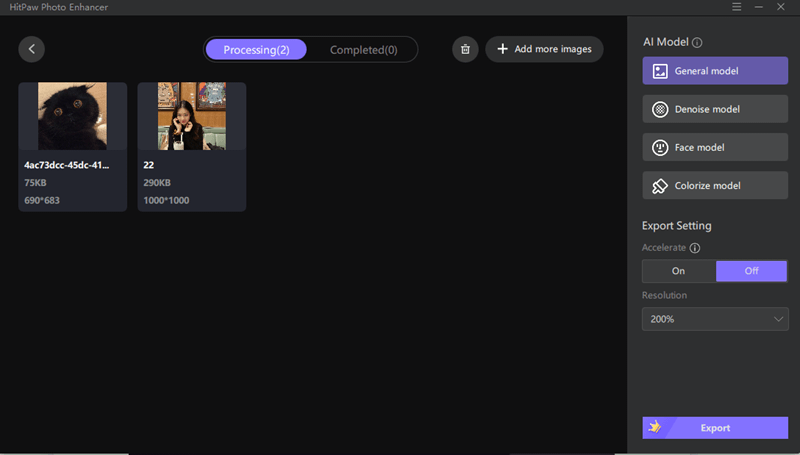
Task: Click the trash icon to delete images
Action: point(465,49)
